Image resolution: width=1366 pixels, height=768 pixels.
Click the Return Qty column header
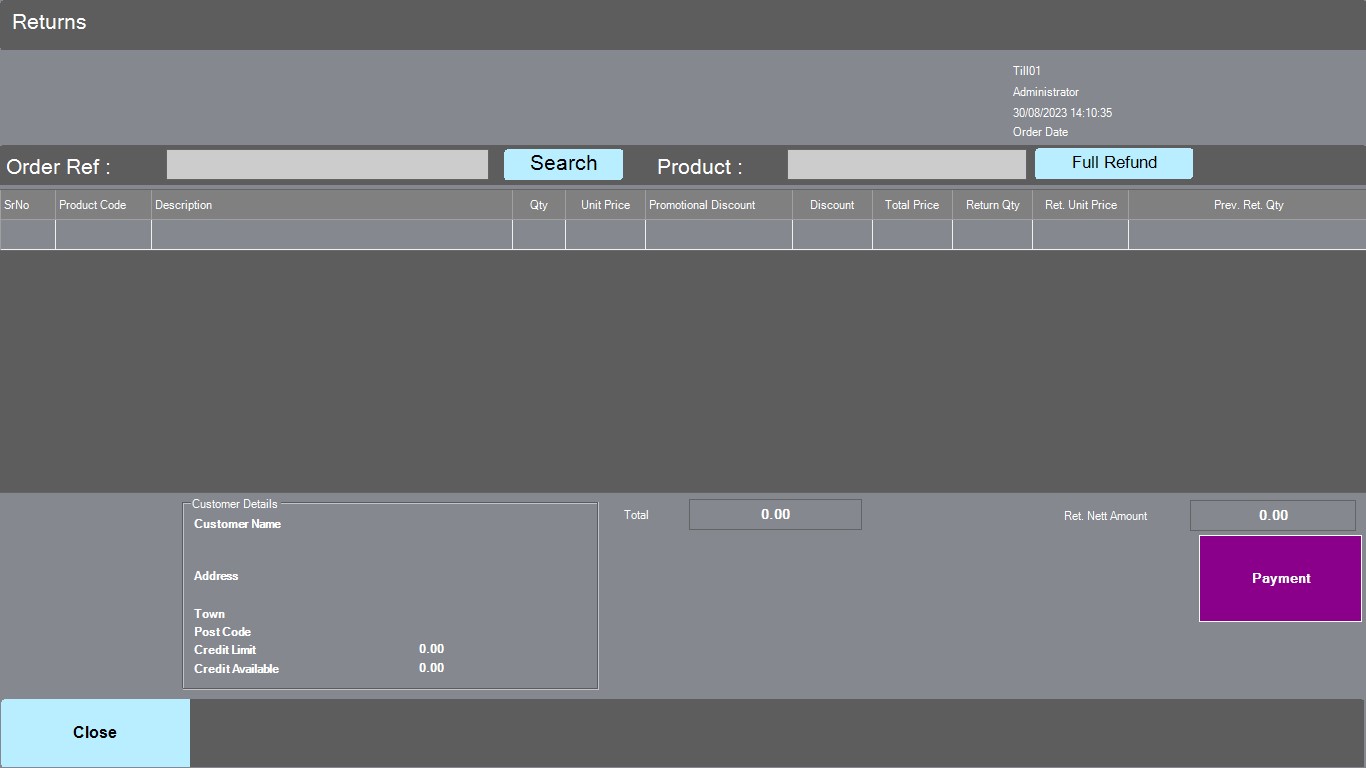[992, 205]
